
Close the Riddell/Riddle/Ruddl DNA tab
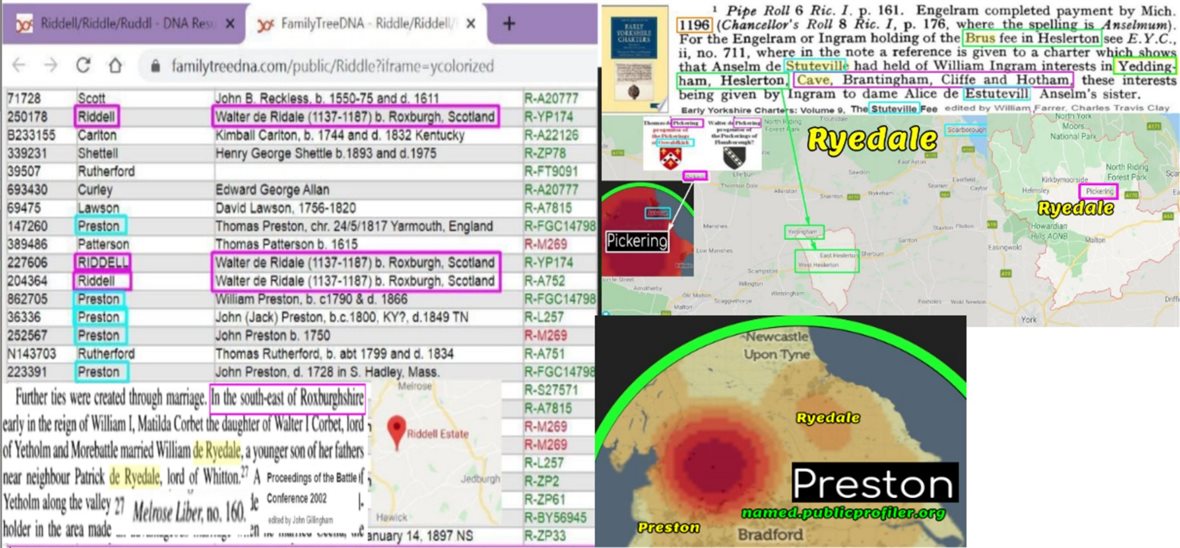pyautogui.click(x=230, y=23)
